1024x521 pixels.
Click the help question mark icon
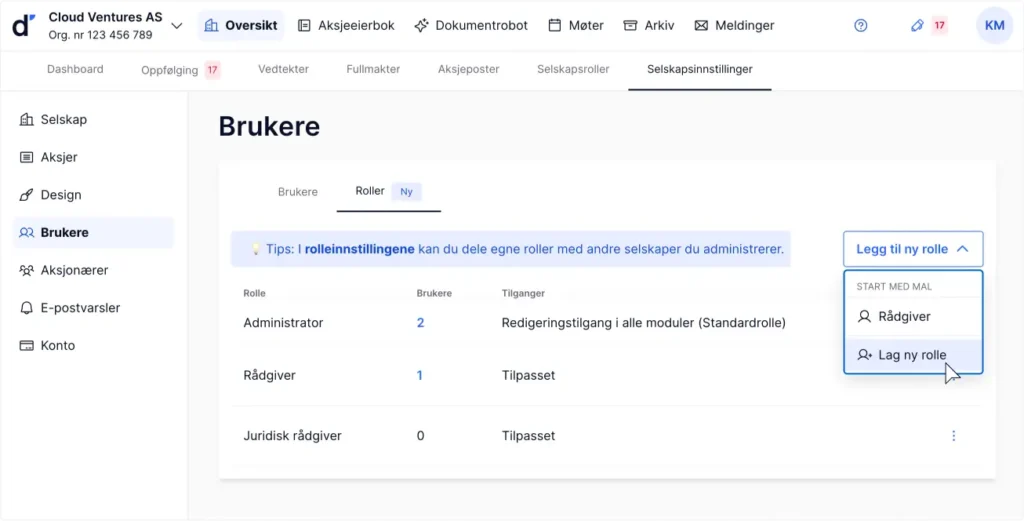pyautogui.click(x=861, y=26)
